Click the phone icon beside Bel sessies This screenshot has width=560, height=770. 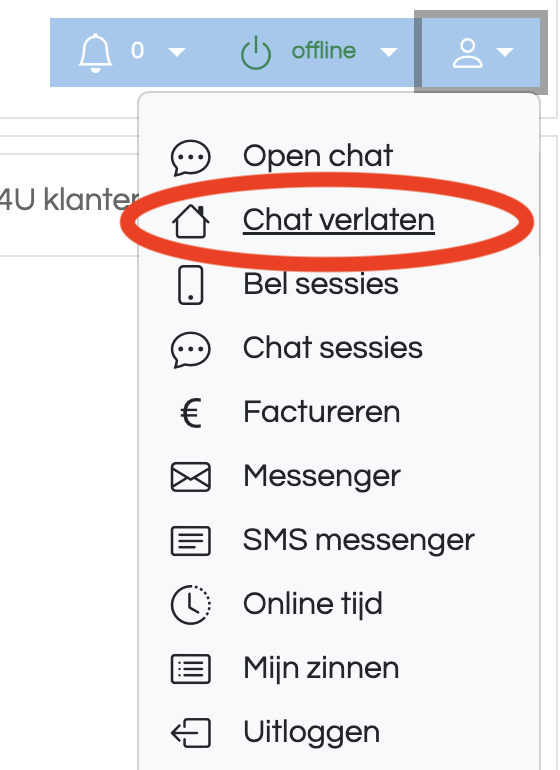pyautogui.click(x=191, y=285)
